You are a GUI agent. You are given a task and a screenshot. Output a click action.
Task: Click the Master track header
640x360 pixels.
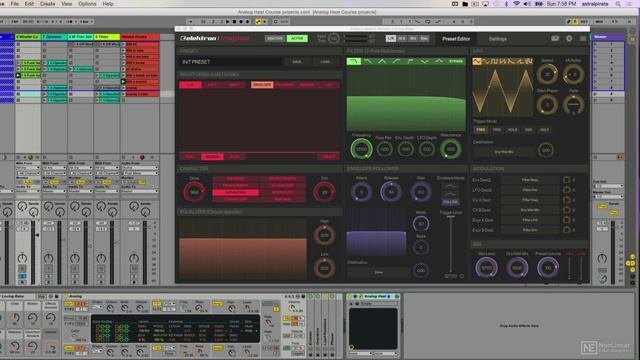click(x=608, y=37)
